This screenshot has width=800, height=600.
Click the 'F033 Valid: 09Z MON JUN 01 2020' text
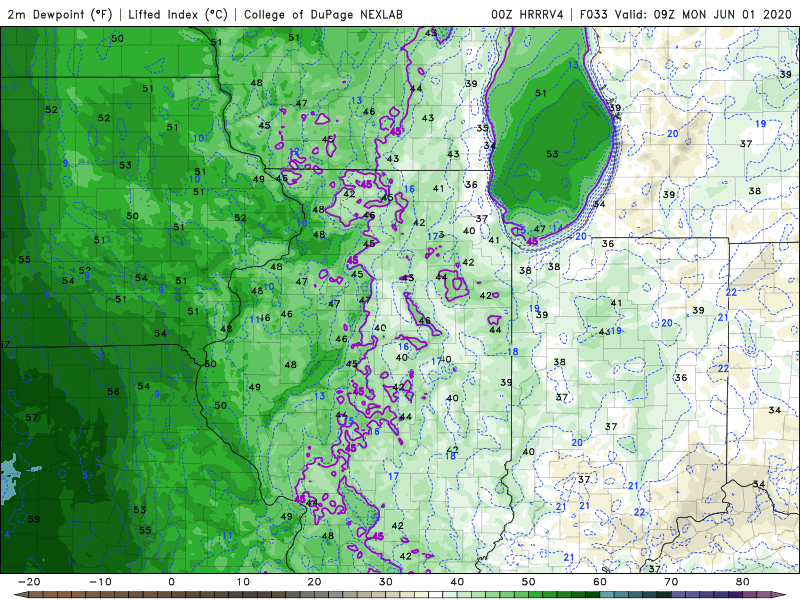coord(685,14)
